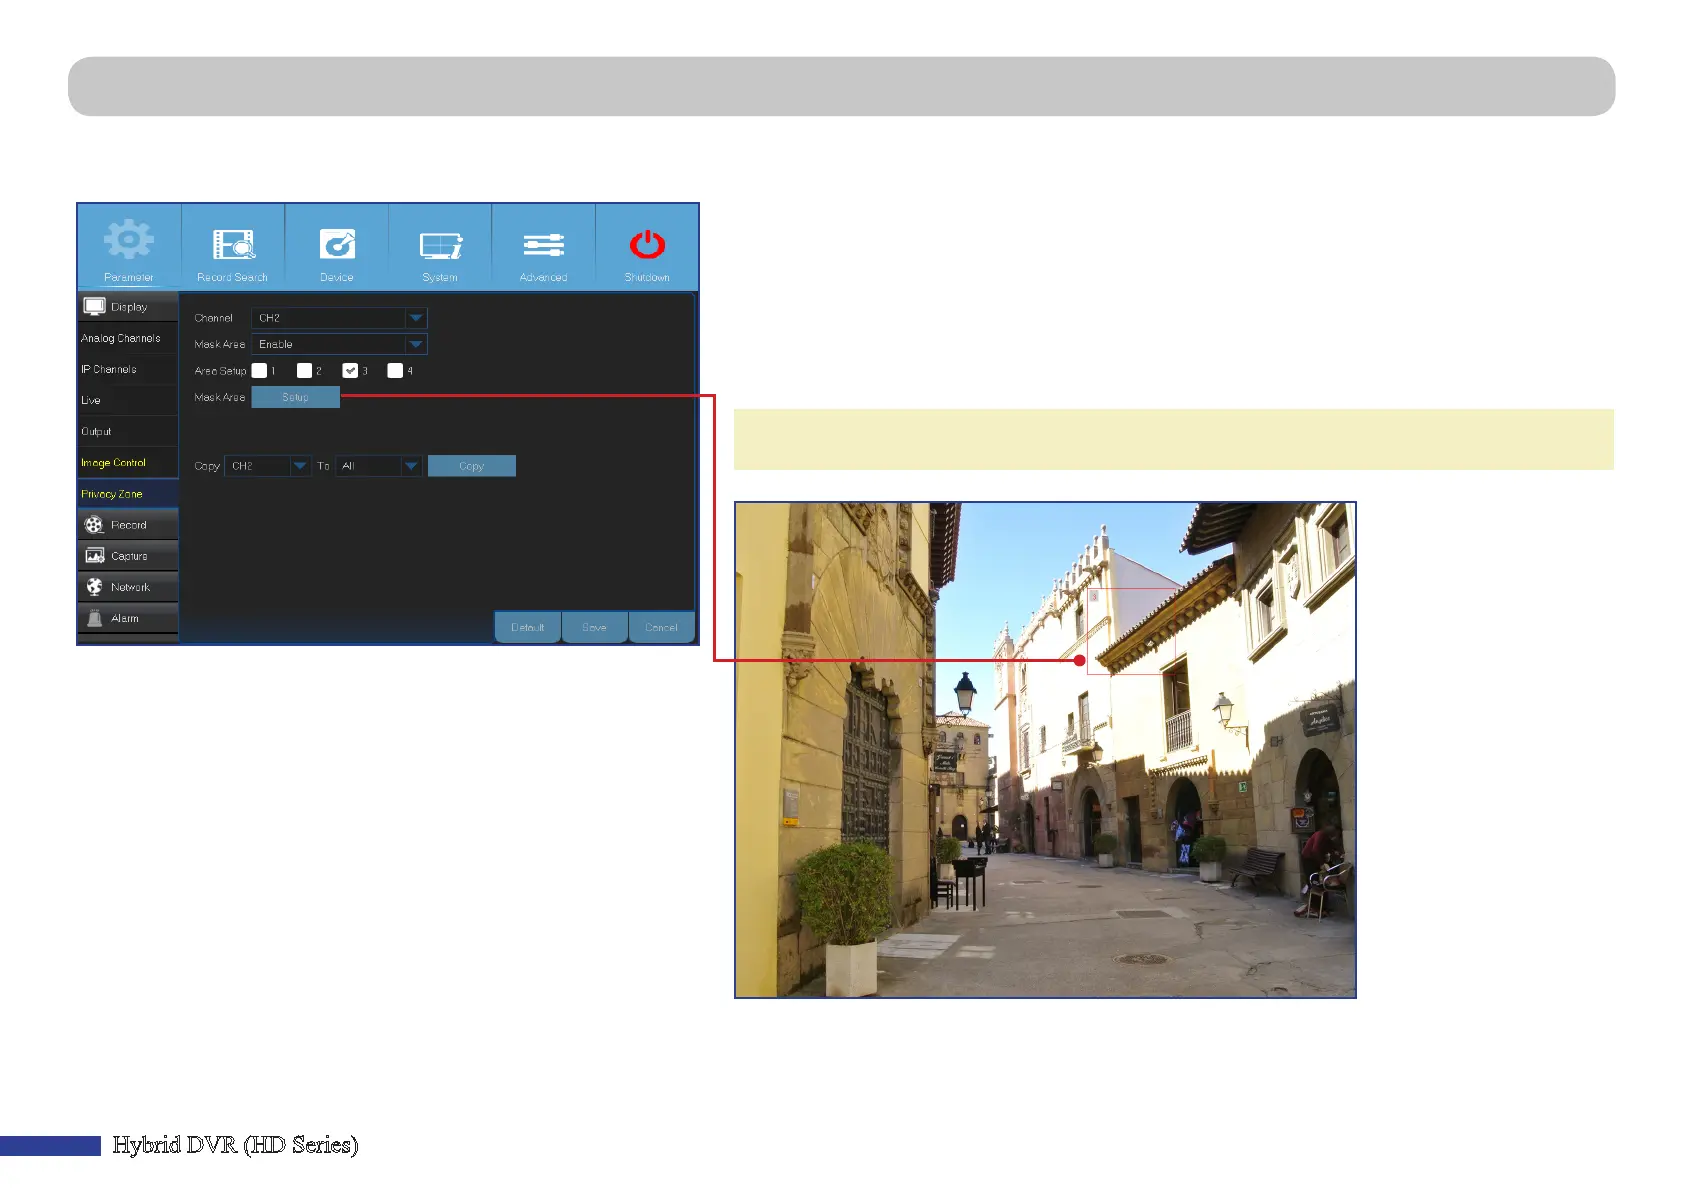Switch to Image Control page

tap(128, 463)
